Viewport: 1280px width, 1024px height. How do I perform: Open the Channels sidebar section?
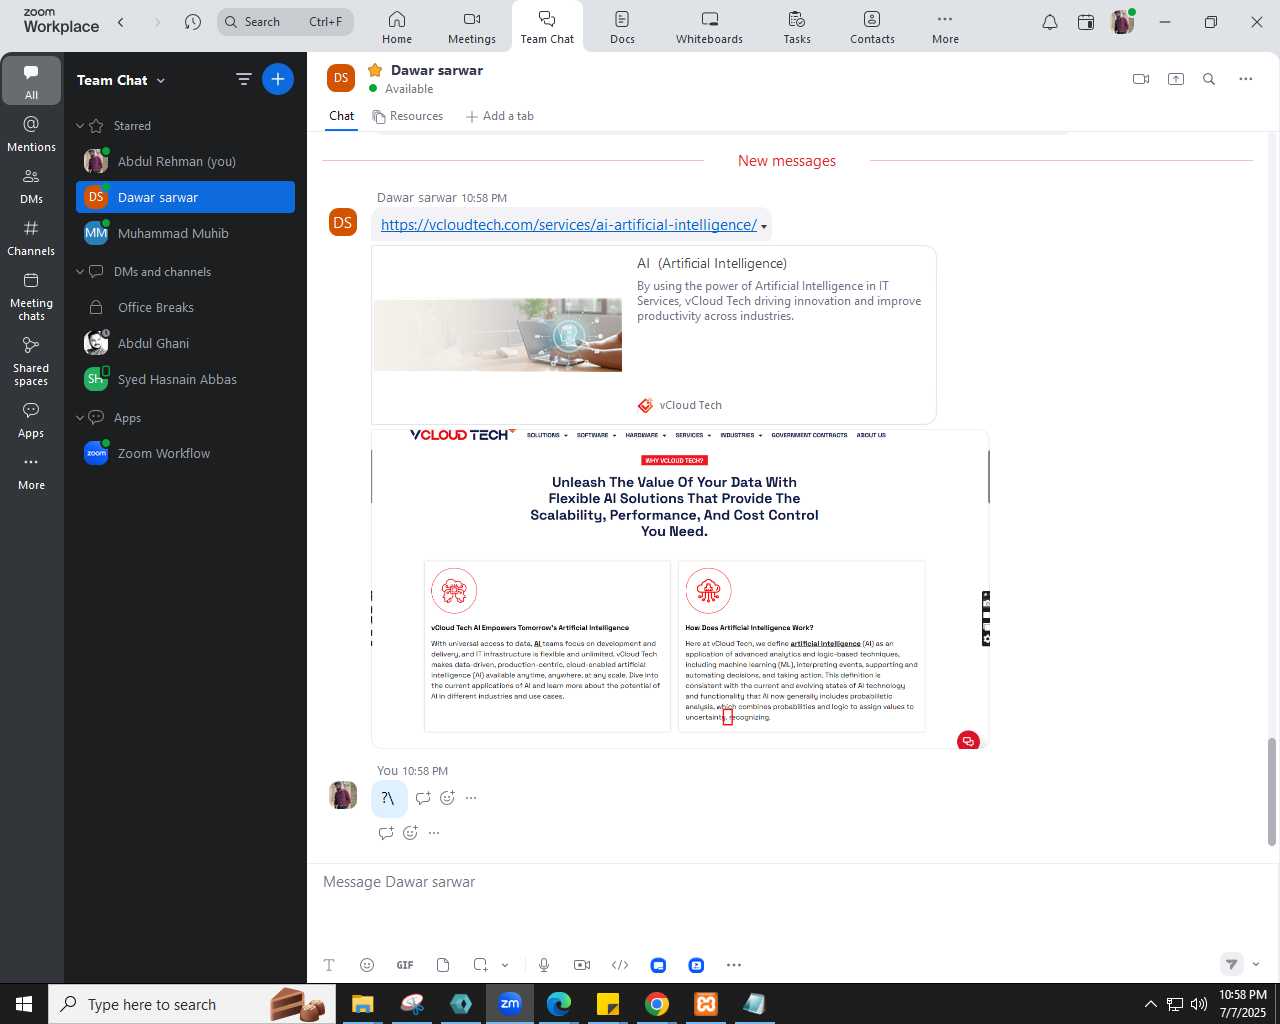[31, 237]
